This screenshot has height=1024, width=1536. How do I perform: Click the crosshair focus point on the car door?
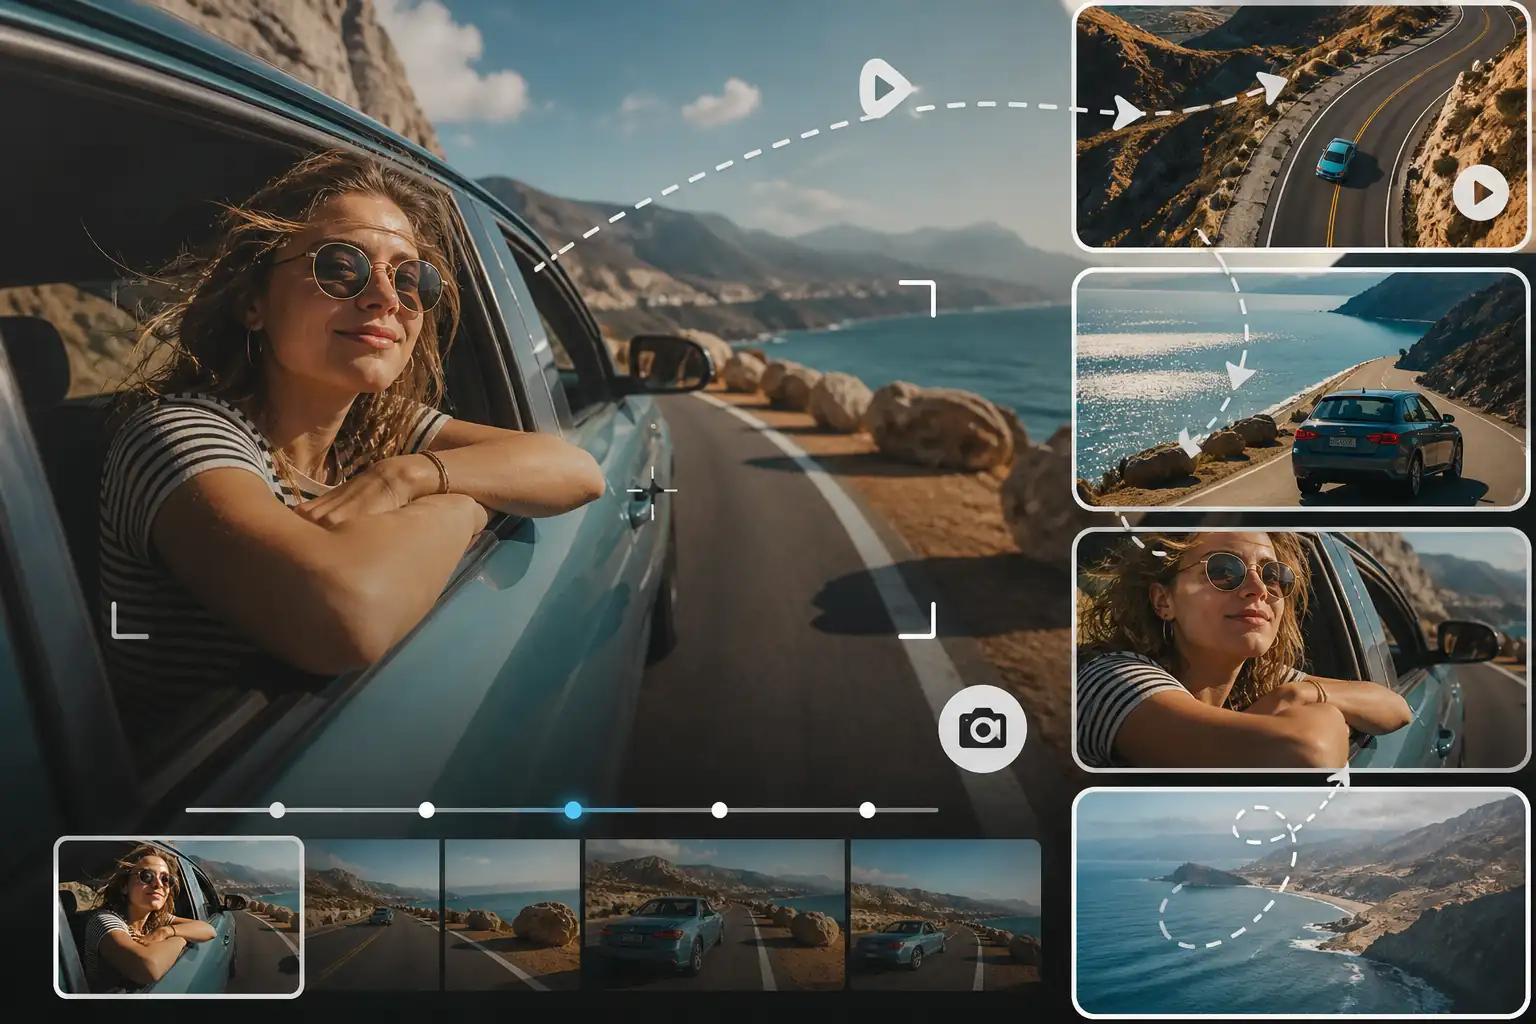tap(651, 490)
